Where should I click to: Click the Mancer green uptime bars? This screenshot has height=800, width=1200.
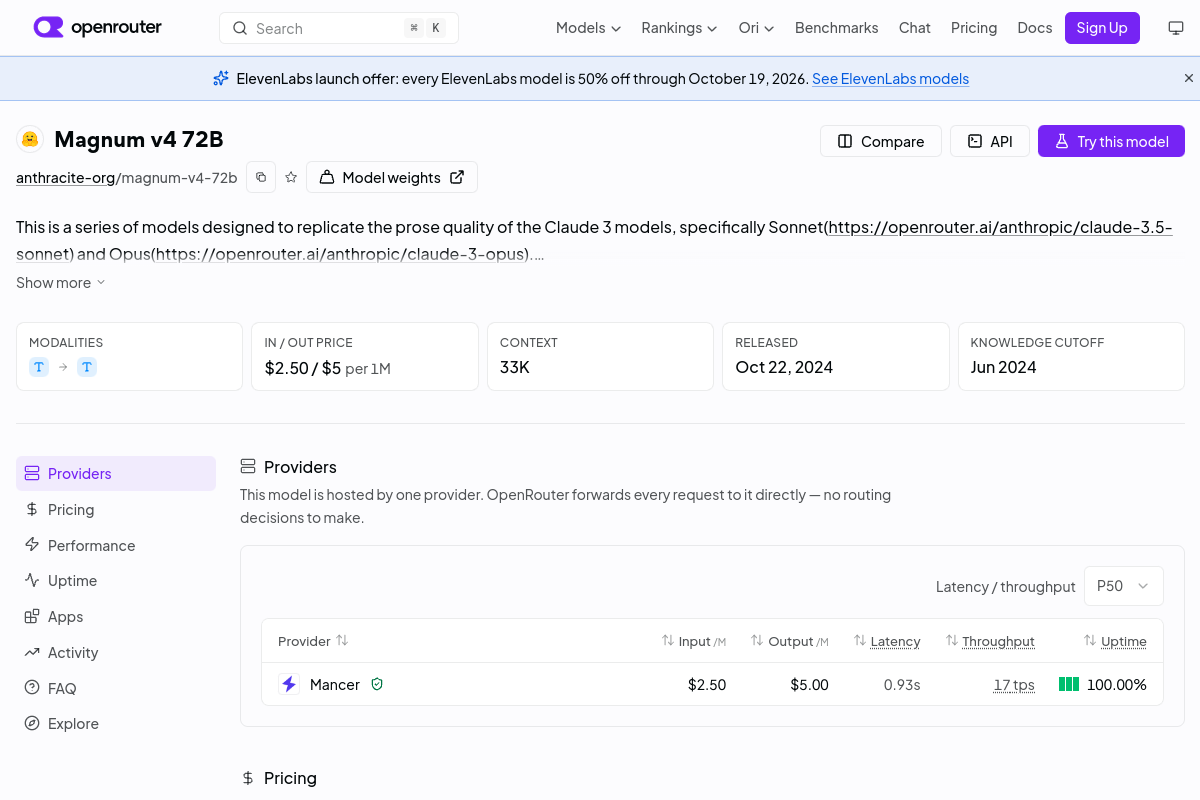point(1069,684)
